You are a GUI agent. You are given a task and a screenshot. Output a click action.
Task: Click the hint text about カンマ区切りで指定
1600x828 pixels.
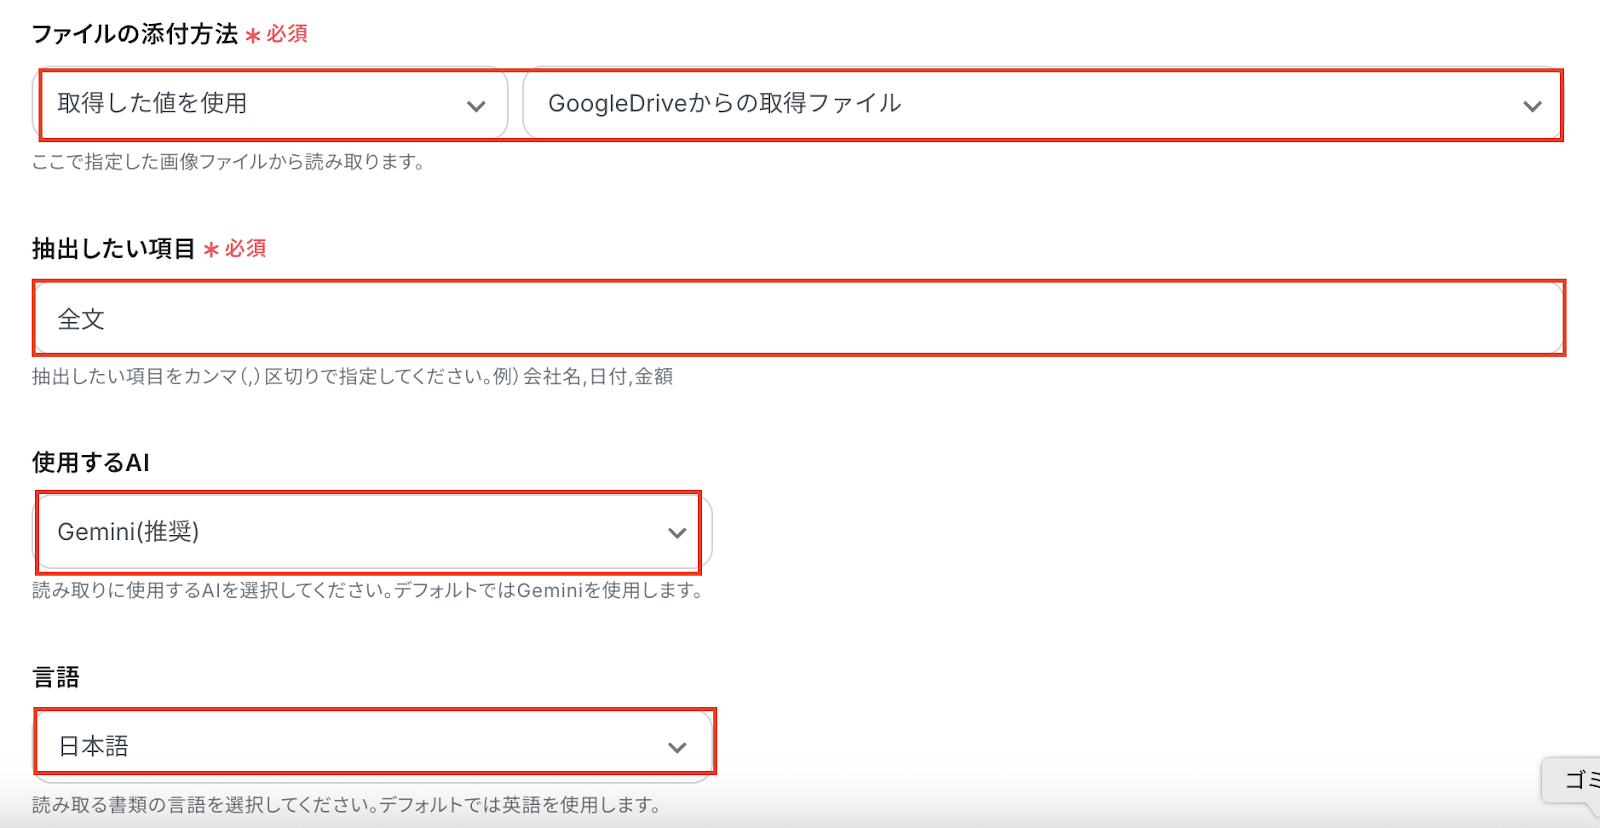click(x=352, y=377)
